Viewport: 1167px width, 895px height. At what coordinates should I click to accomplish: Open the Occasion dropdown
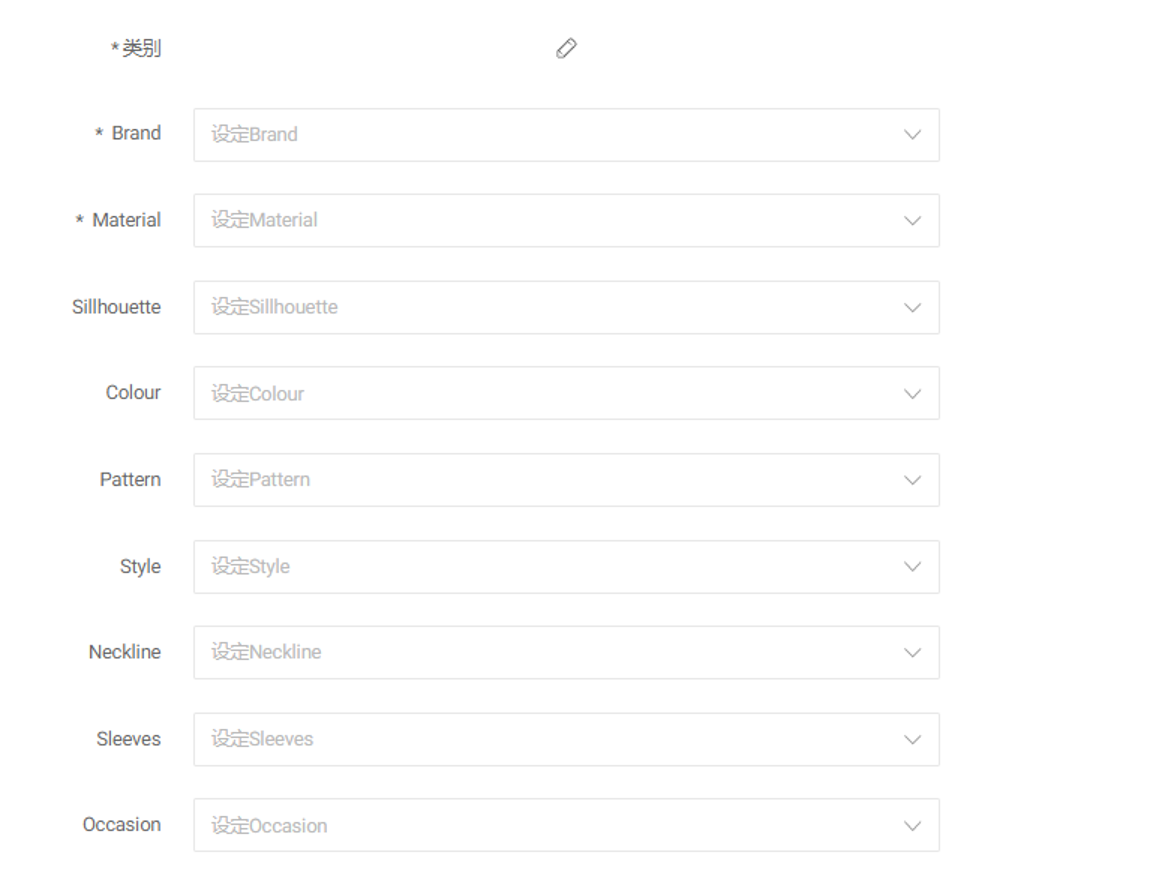[x=566, y=825]
